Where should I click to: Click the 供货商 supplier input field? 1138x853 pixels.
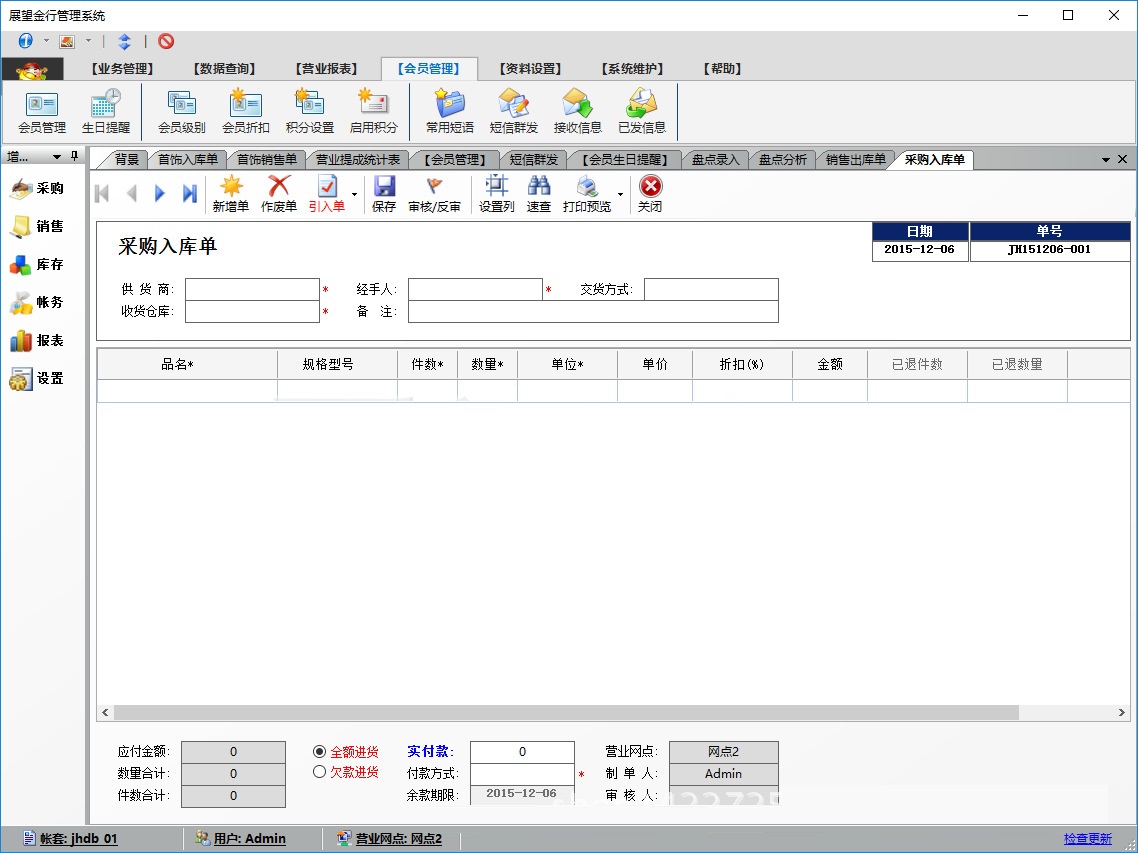click(253, 289)
